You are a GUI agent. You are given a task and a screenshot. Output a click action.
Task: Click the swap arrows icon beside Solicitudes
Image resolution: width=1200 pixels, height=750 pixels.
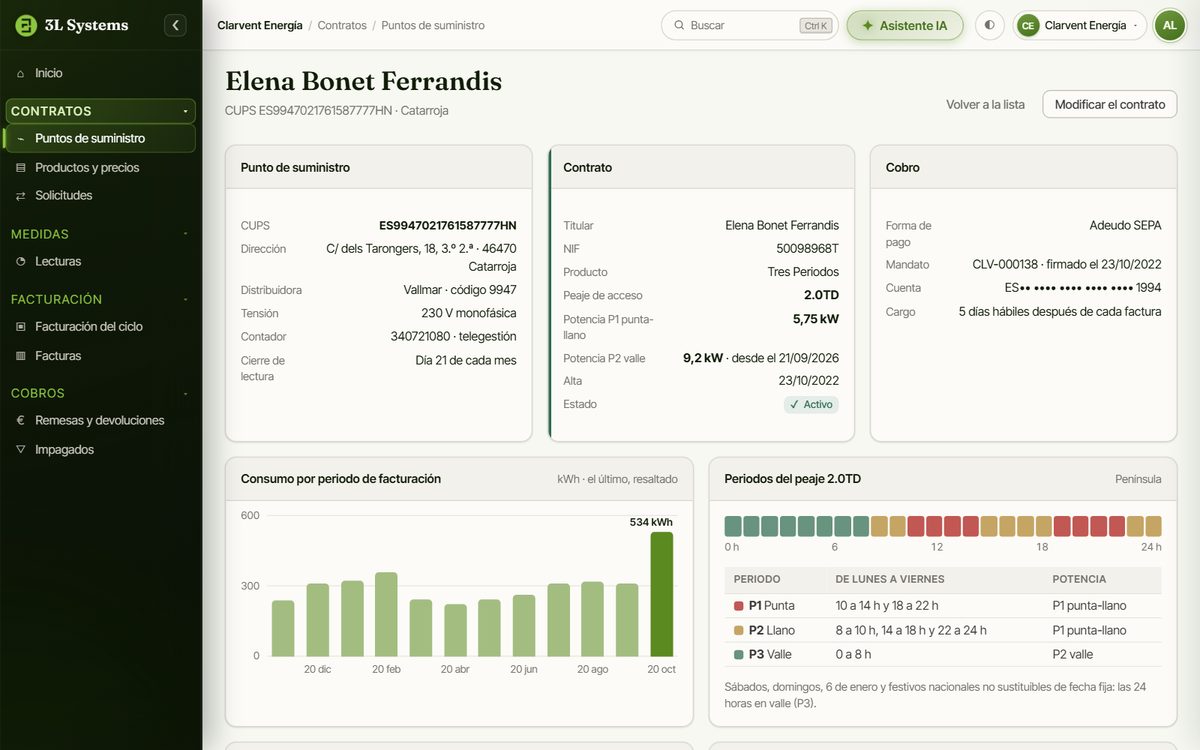[21, 196]
